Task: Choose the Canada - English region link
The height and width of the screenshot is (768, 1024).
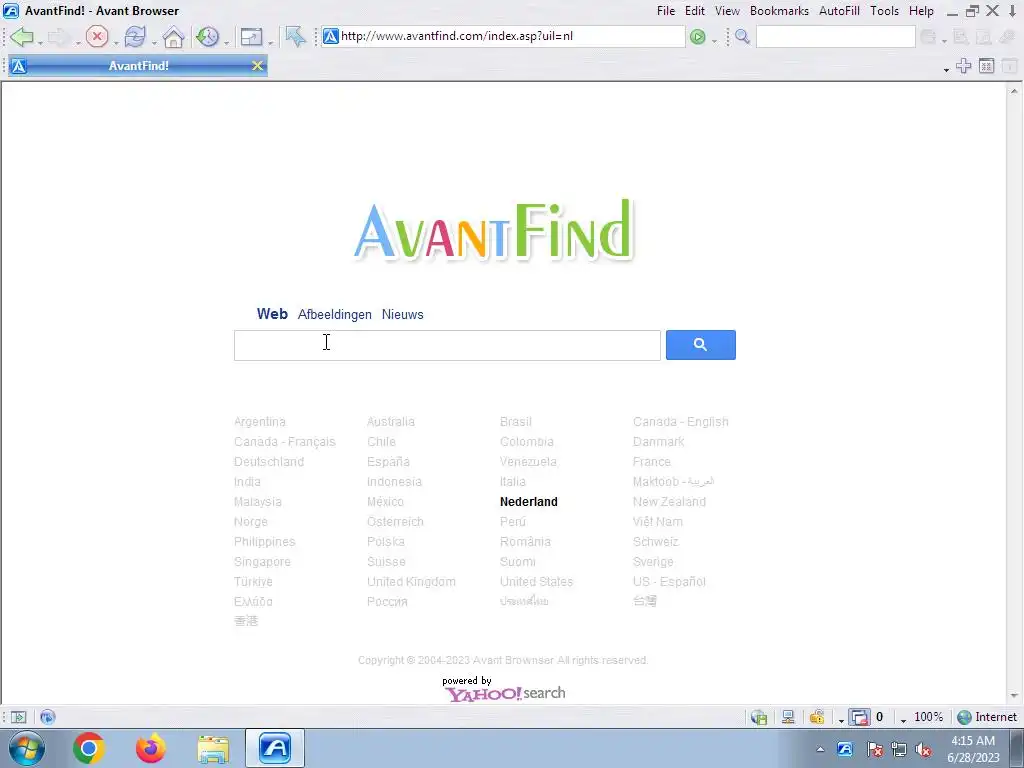Action: (680, 422)
